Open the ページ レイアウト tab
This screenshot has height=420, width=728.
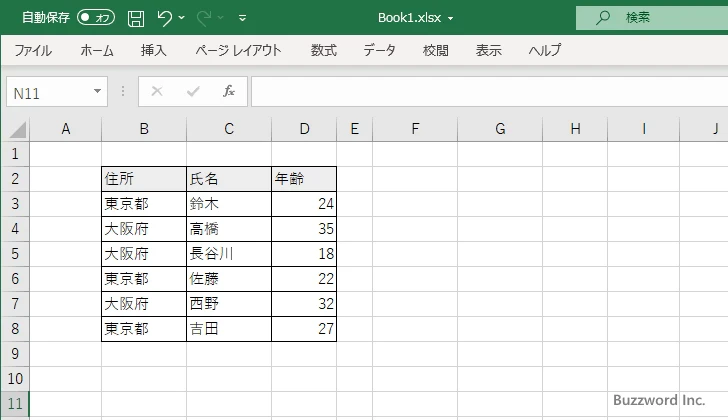pos(238,50)
